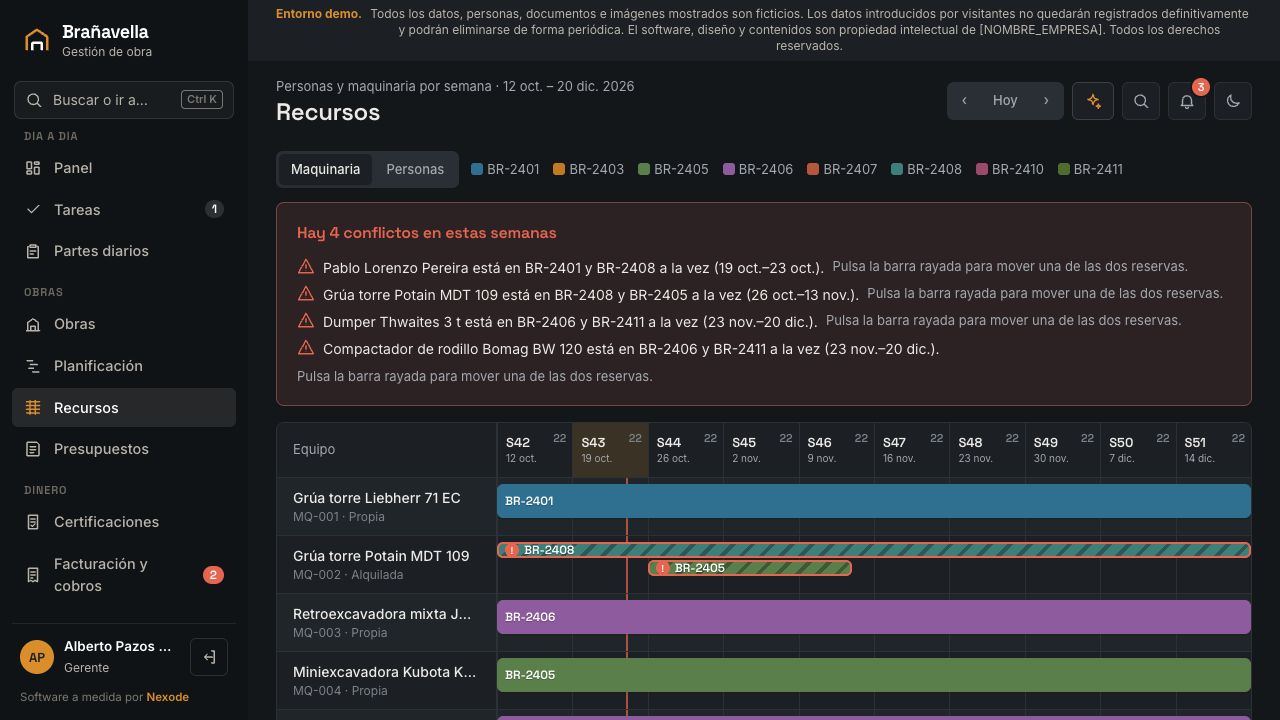Viewport: 1280px width, 720px height.
Task: Click the Recursos grid icon
Action: [33, 408]
